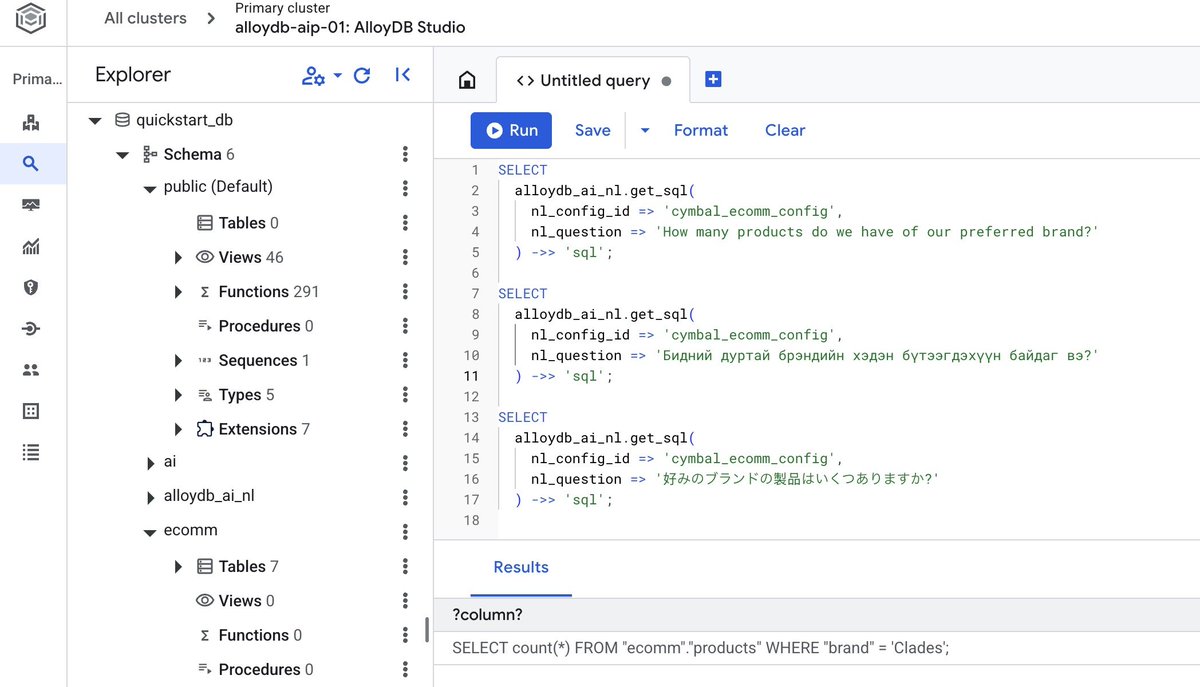
Task: Click editor line 5 closing ->> 'sql'
Action: click(x=564, y=252)
